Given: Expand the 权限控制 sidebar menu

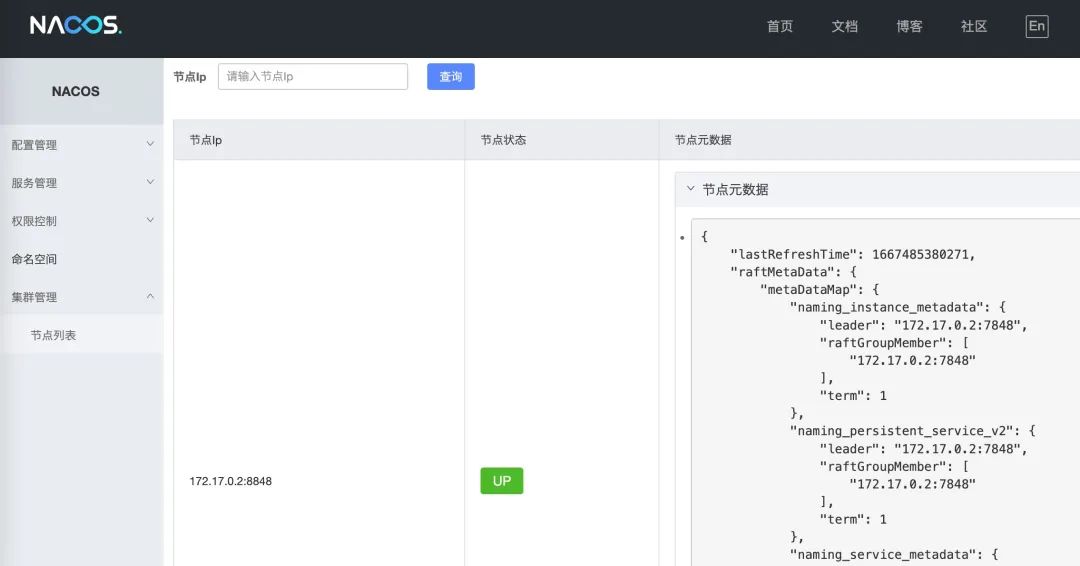Looking at the screenshot, I should (82, 220).
